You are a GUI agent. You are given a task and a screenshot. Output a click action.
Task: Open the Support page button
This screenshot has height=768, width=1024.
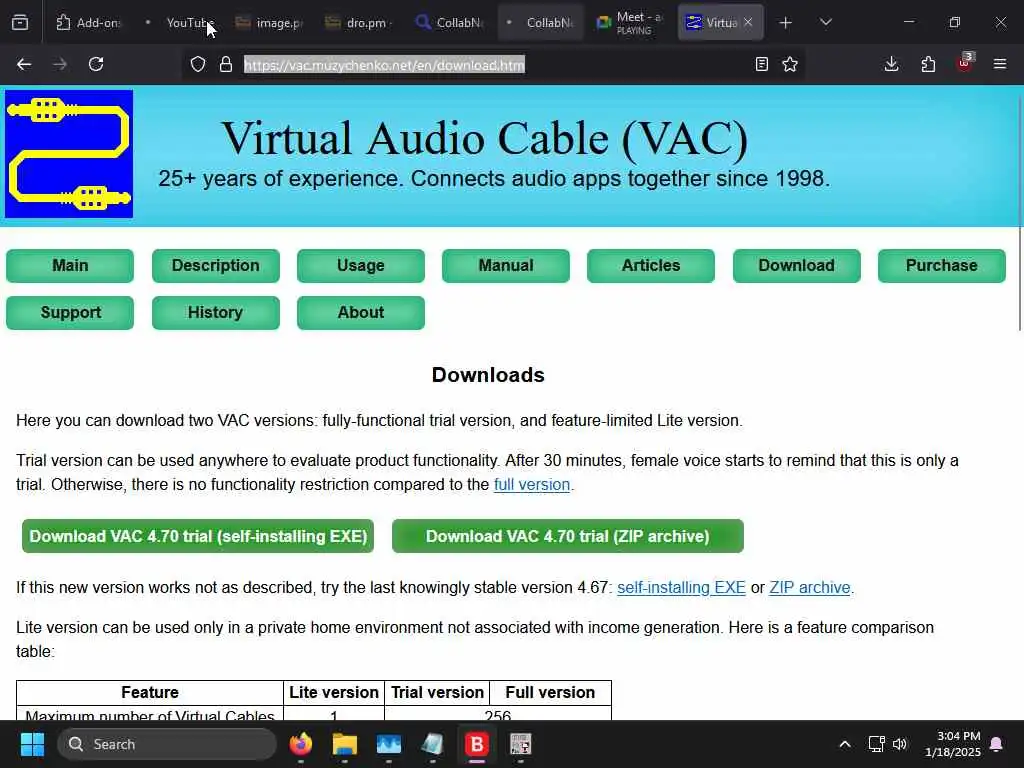pyautogui.click(x=70, y=312)
